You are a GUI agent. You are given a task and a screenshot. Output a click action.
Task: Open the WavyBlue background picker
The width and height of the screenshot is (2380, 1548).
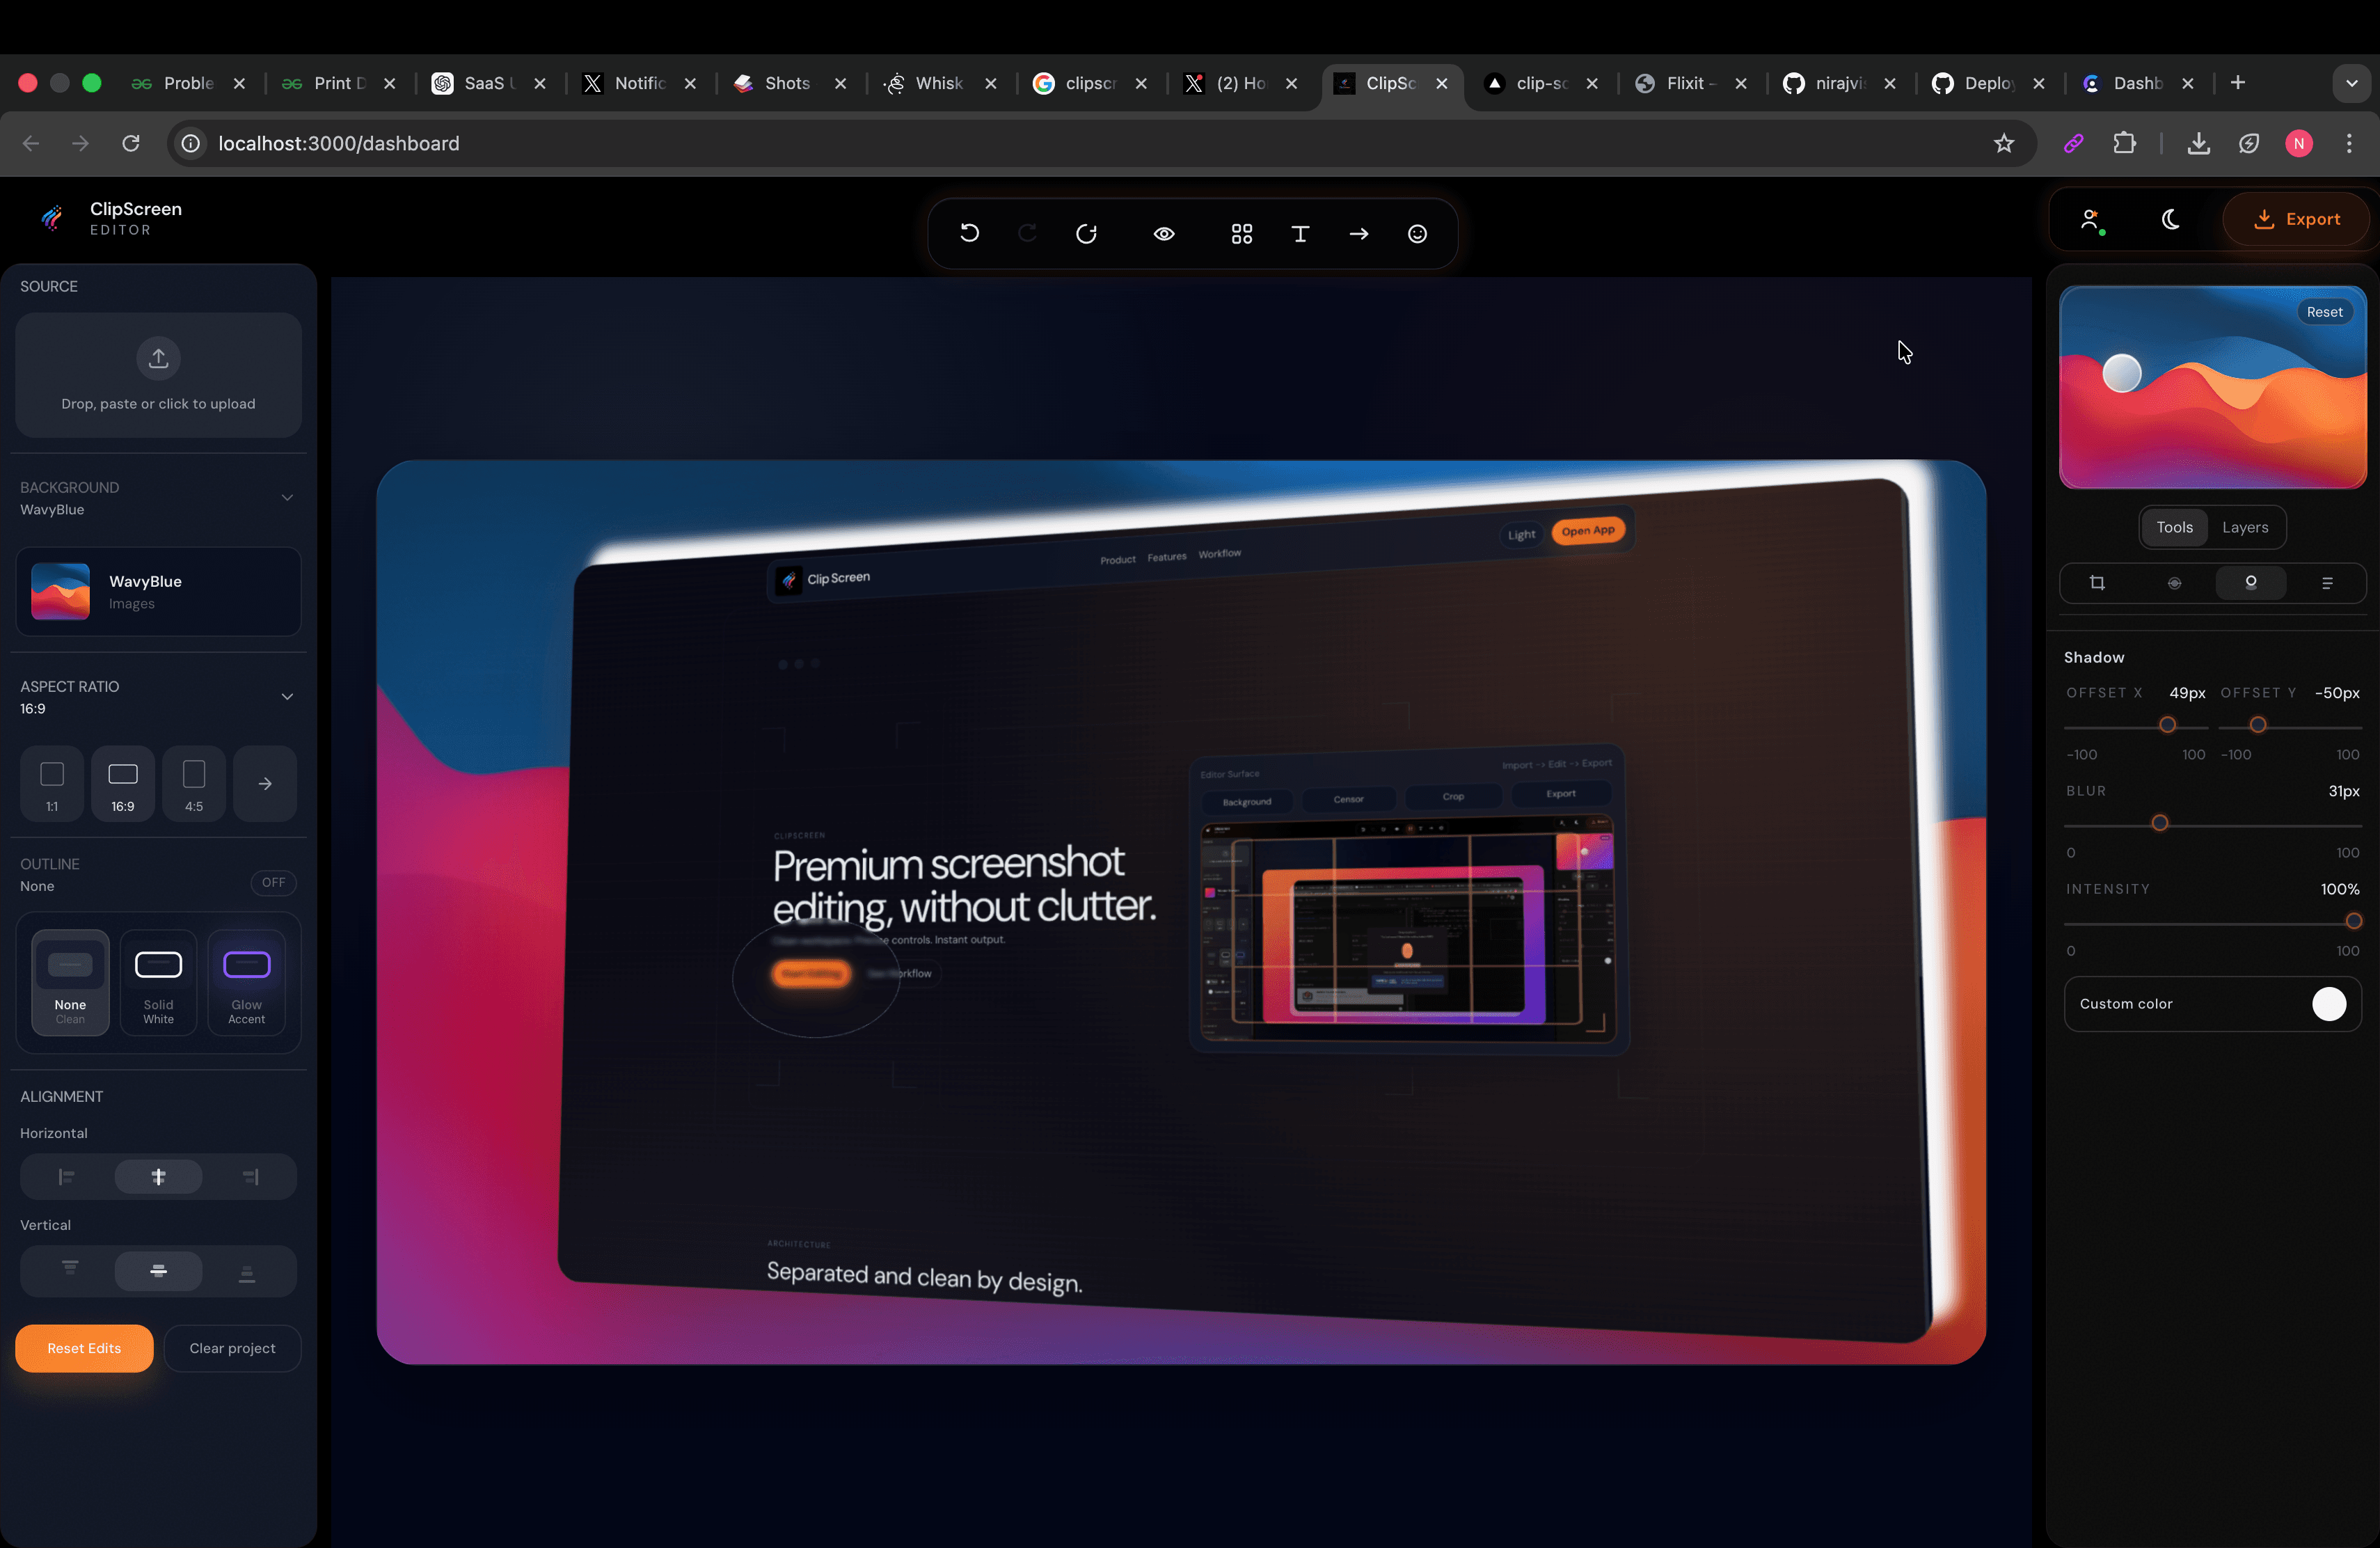(158, 591)
